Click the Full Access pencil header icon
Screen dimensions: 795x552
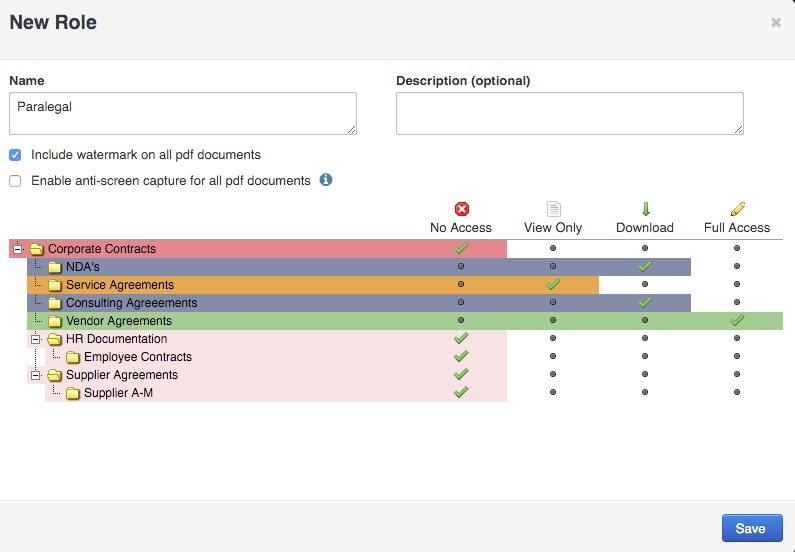[x=737, y=209]
